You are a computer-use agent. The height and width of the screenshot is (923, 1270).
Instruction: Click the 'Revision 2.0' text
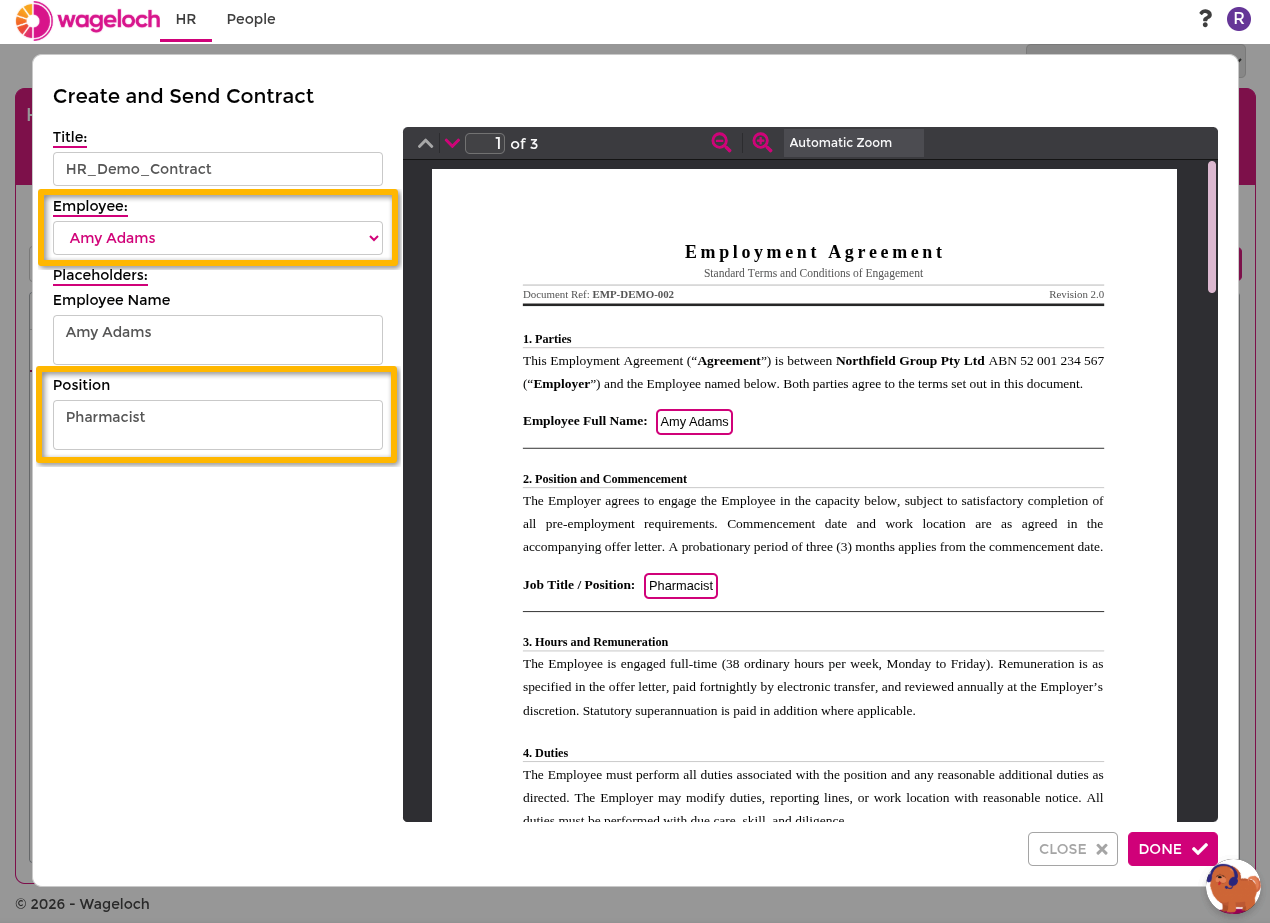(1076, 295)
